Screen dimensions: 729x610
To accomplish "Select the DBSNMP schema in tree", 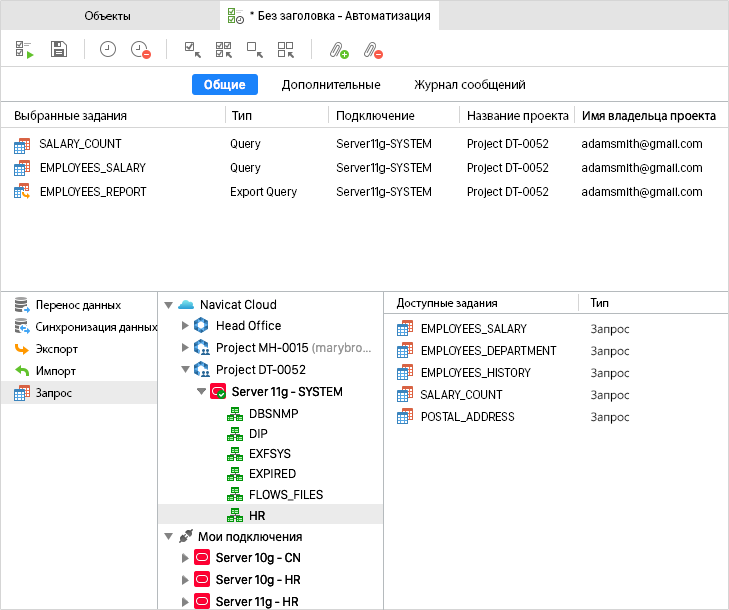I will 273,413.
